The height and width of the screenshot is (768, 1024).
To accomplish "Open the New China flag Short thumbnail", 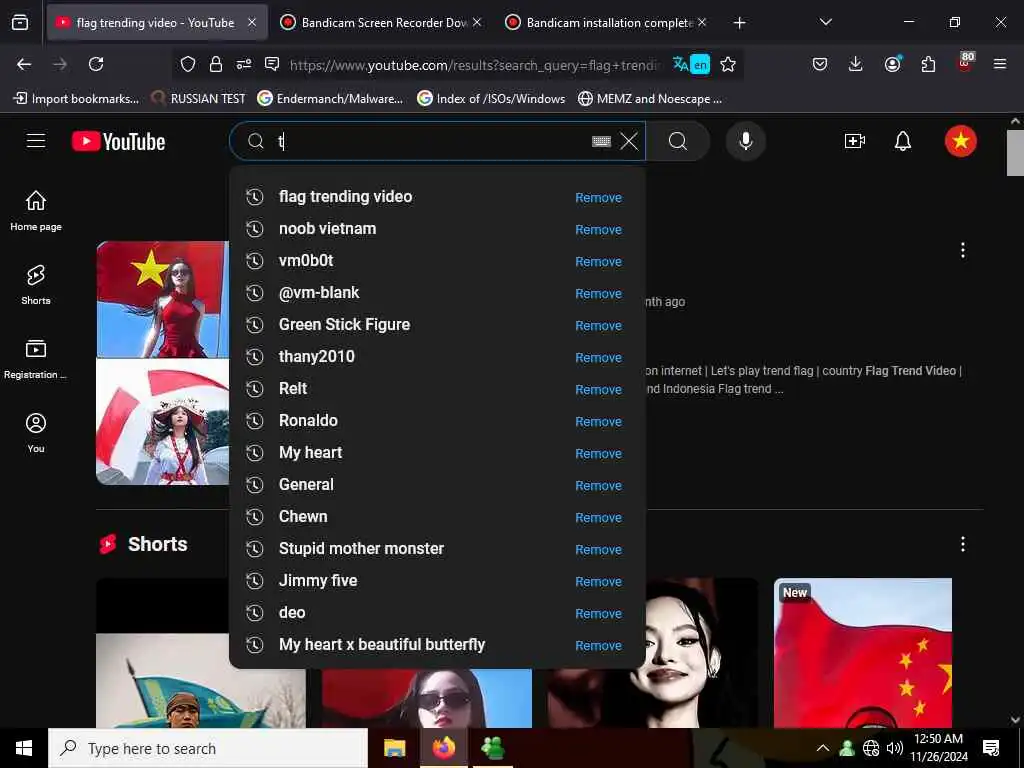I will (x=863, y=653).
